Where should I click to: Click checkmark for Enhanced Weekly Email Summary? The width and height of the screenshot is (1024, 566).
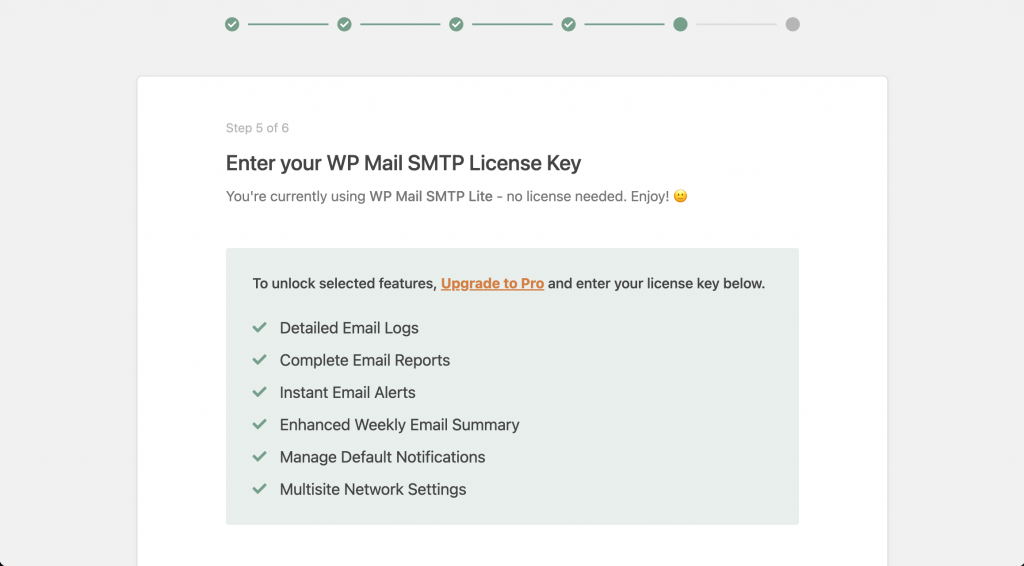pos(260,425)
